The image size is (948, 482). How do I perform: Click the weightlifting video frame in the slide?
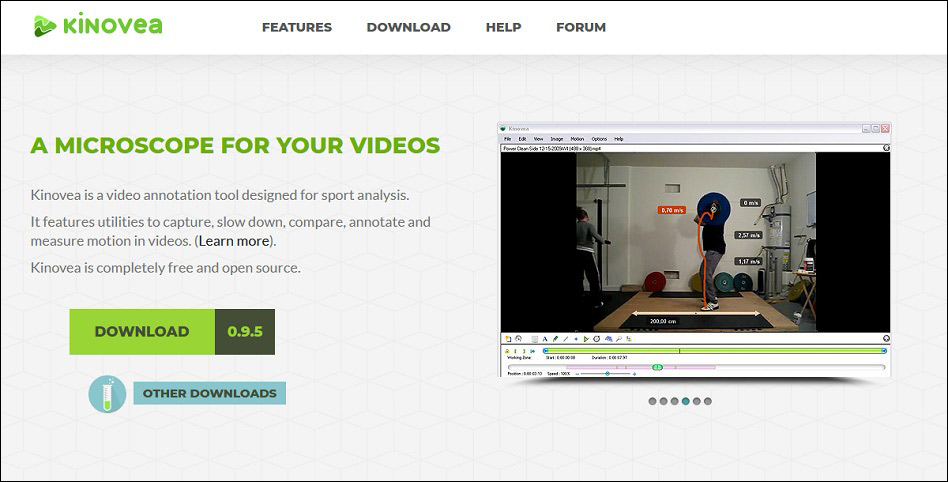coord(695,241)
